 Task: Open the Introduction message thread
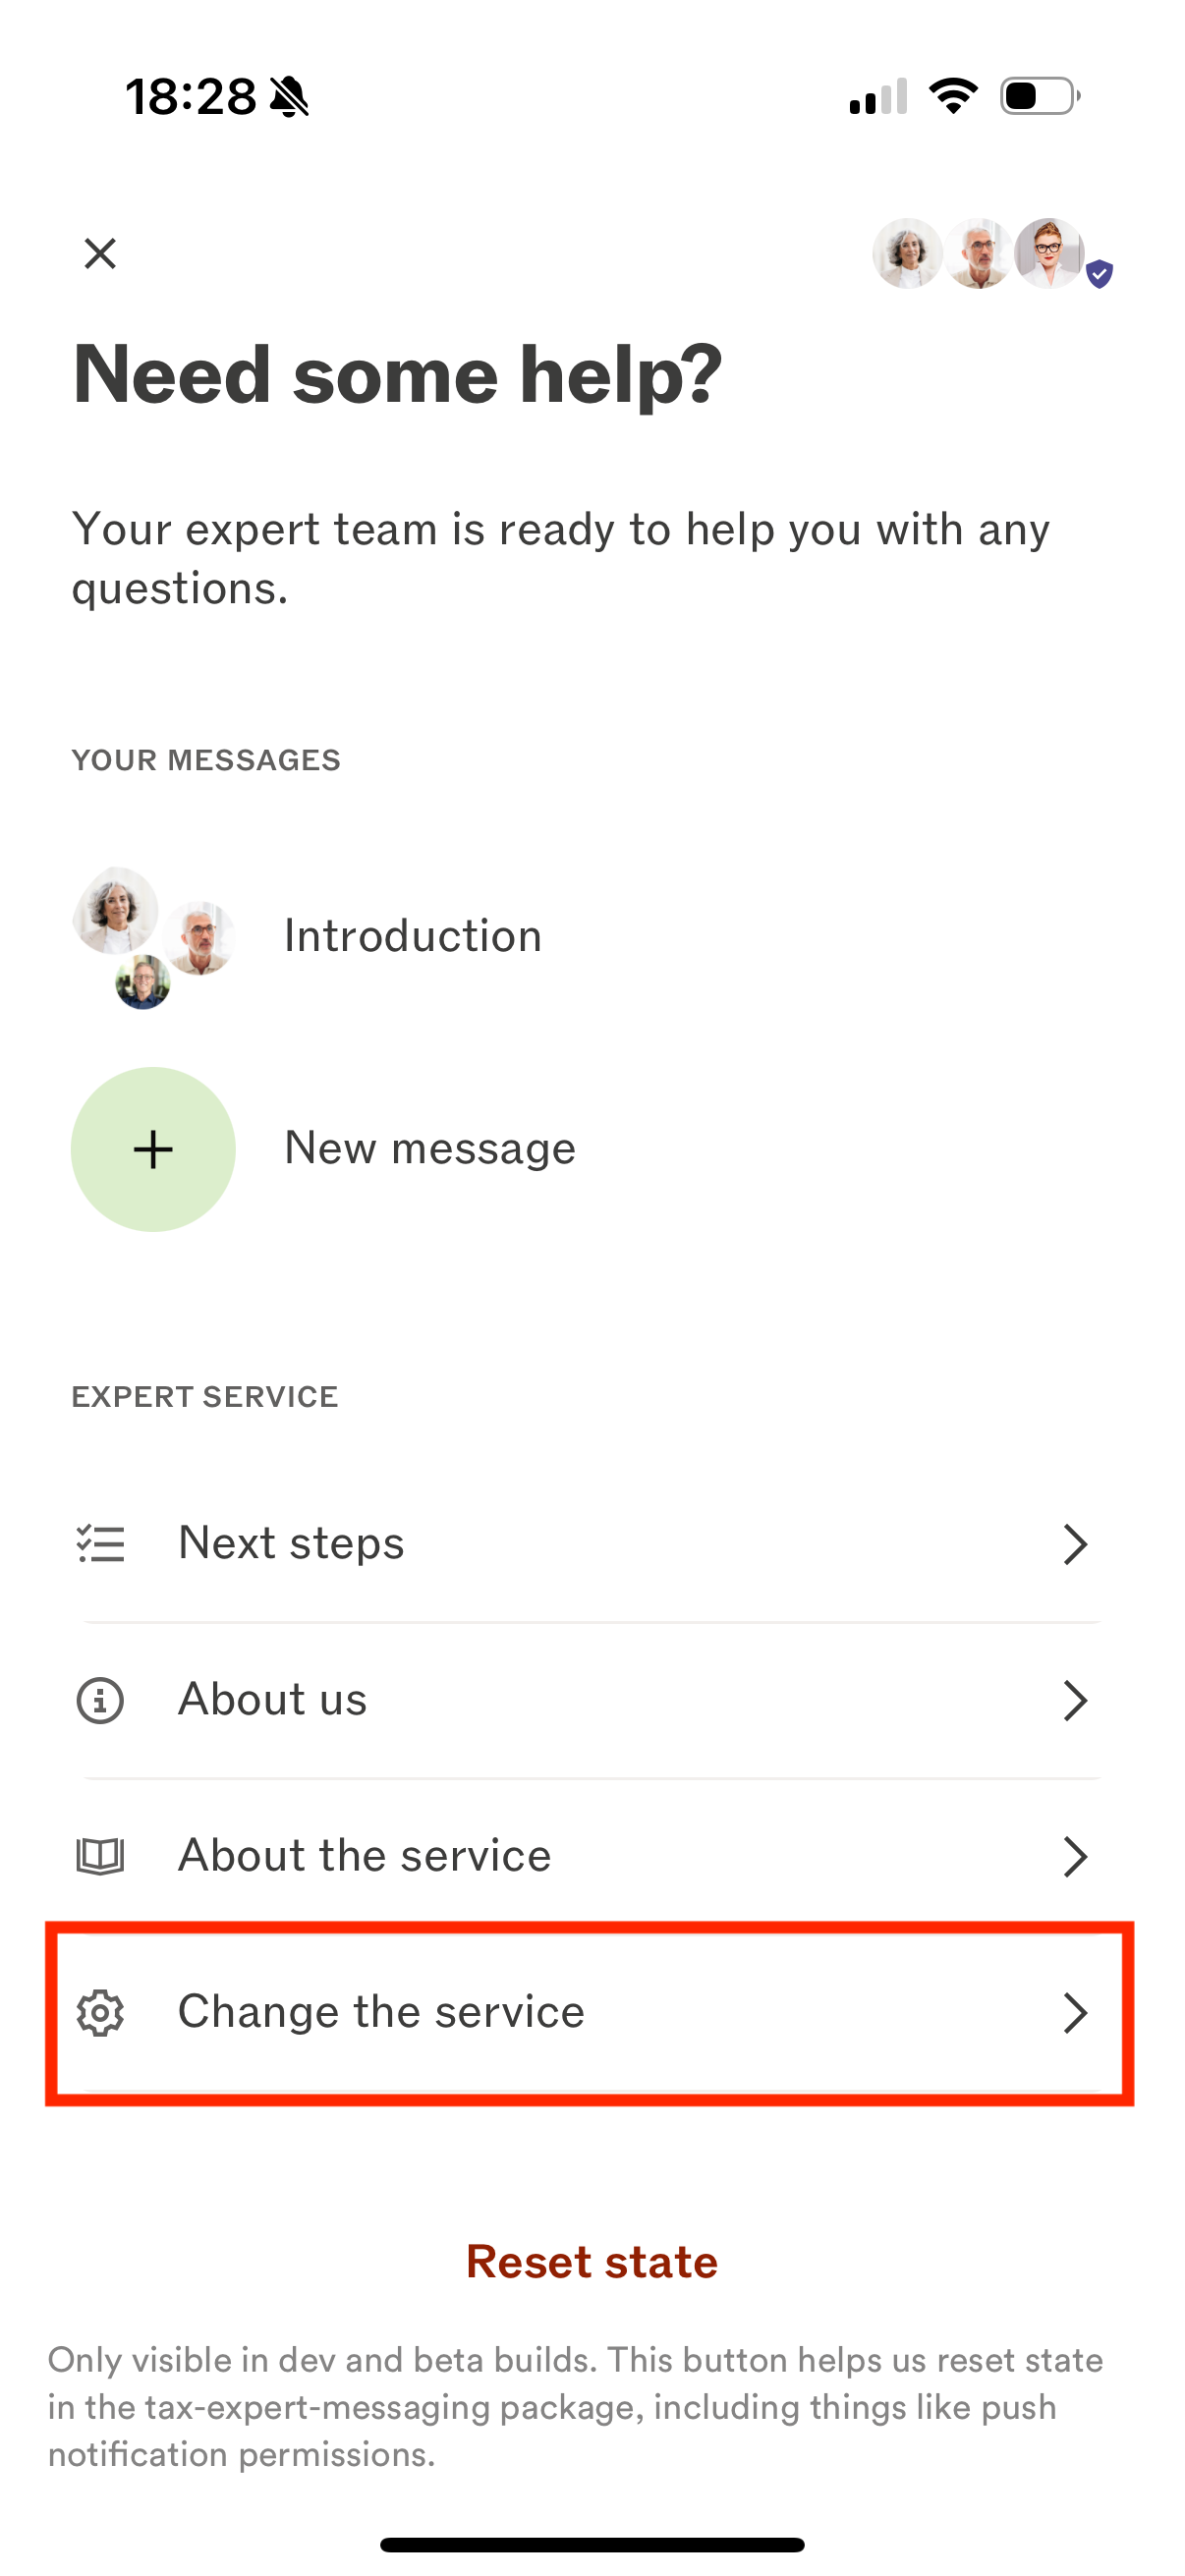592,937
